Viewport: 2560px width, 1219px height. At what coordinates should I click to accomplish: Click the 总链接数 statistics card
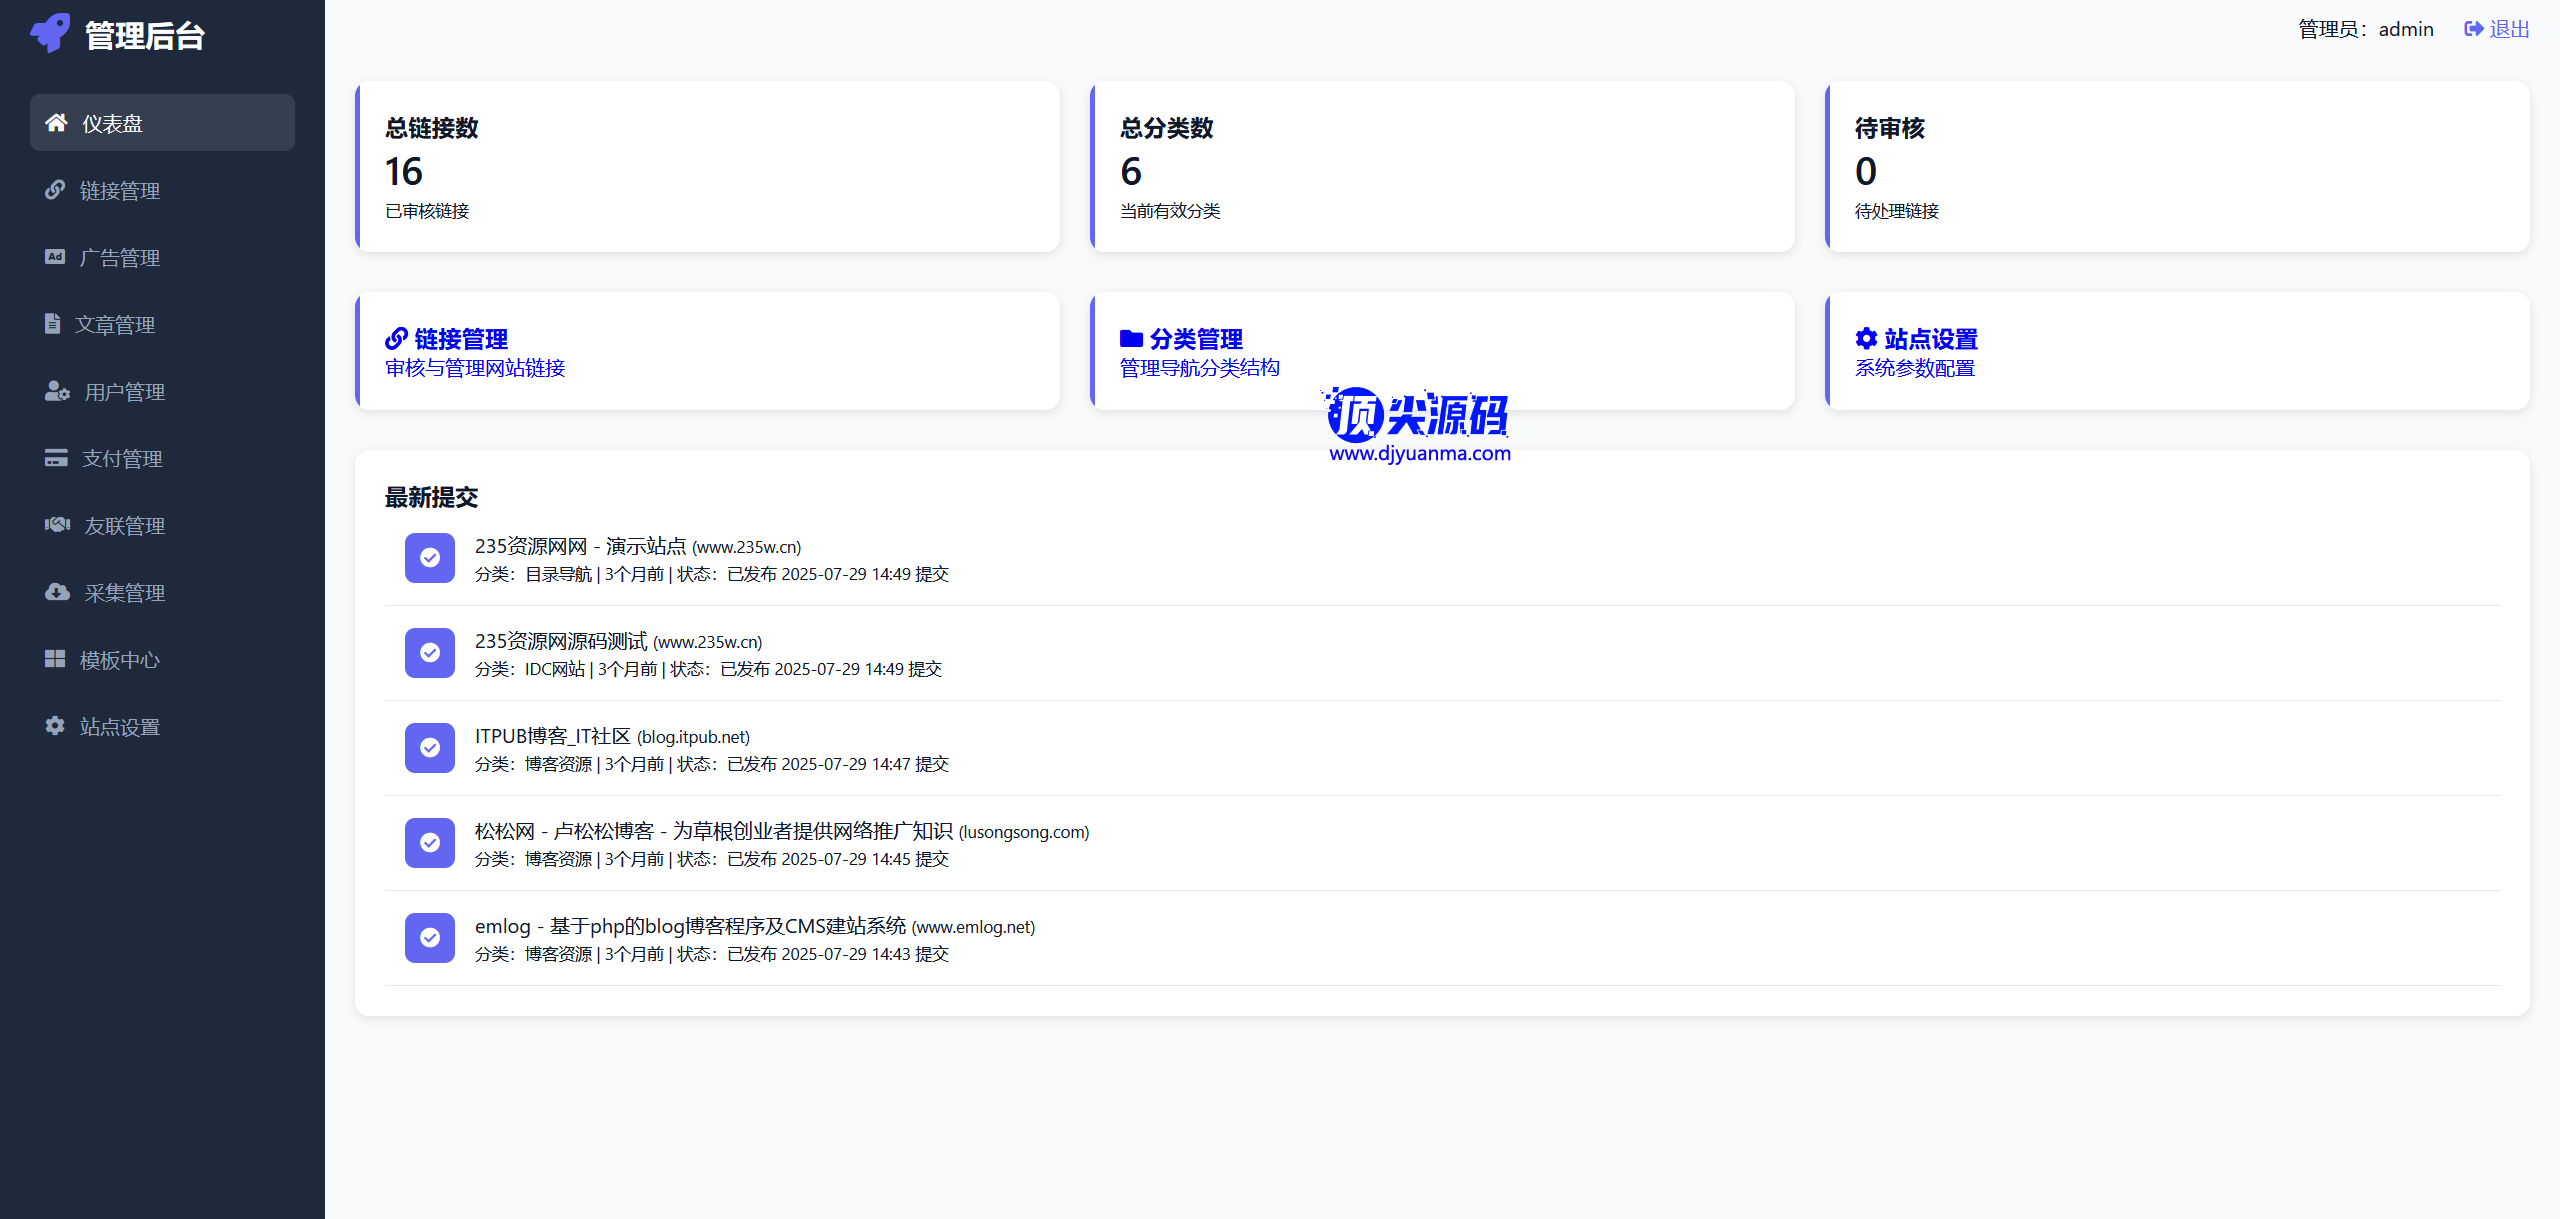pos(707,167)
